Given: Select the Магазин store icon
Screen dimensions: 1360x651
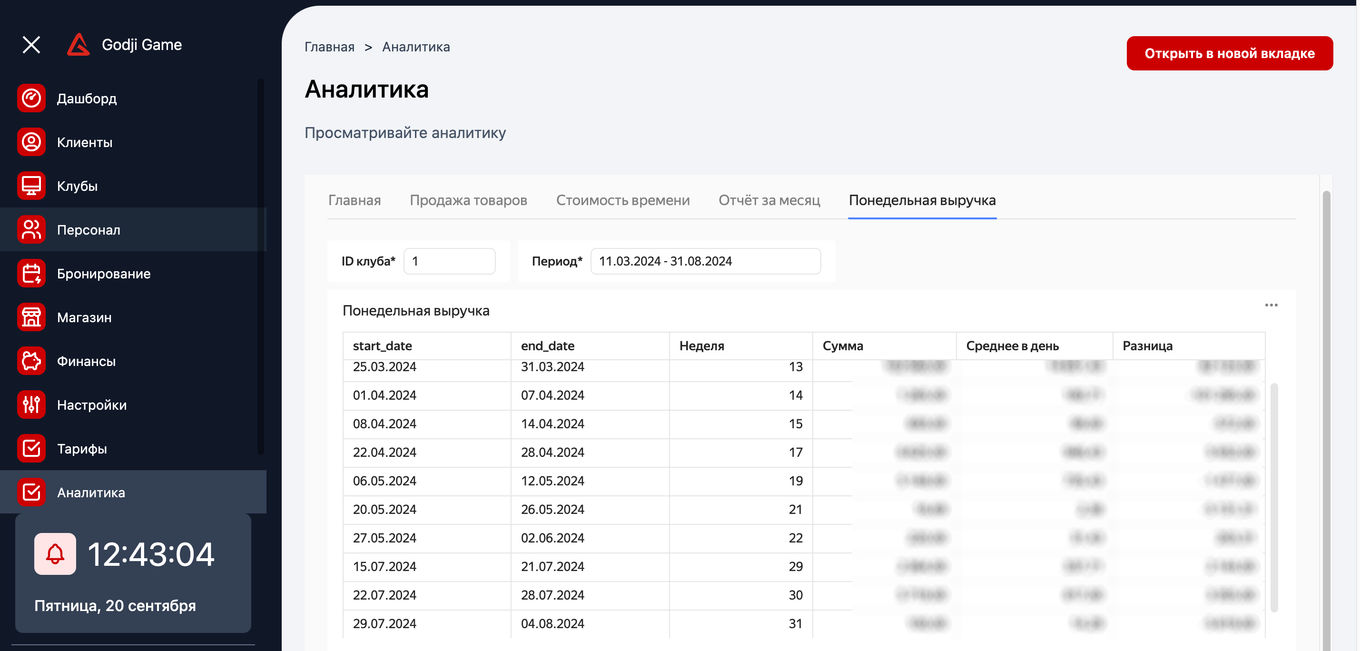Looking at the screenshot, I should point(30,317).
